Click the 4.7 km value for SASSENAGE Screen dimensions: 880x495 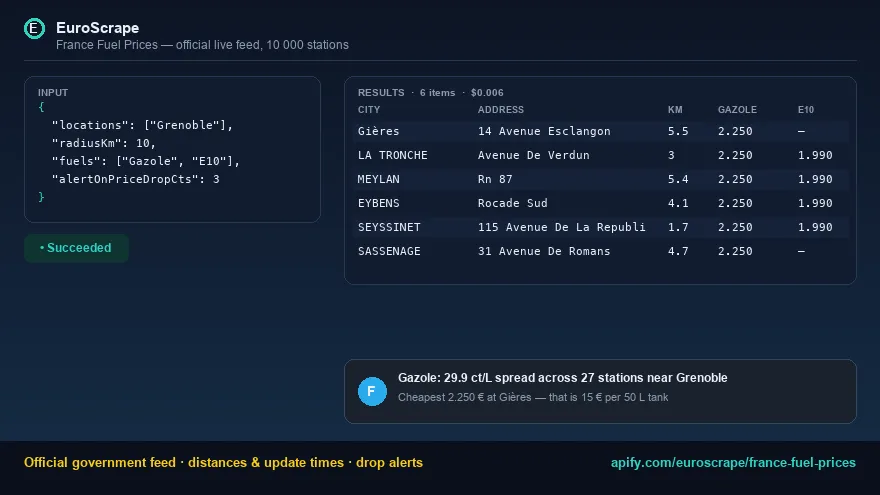pos(678,251)
